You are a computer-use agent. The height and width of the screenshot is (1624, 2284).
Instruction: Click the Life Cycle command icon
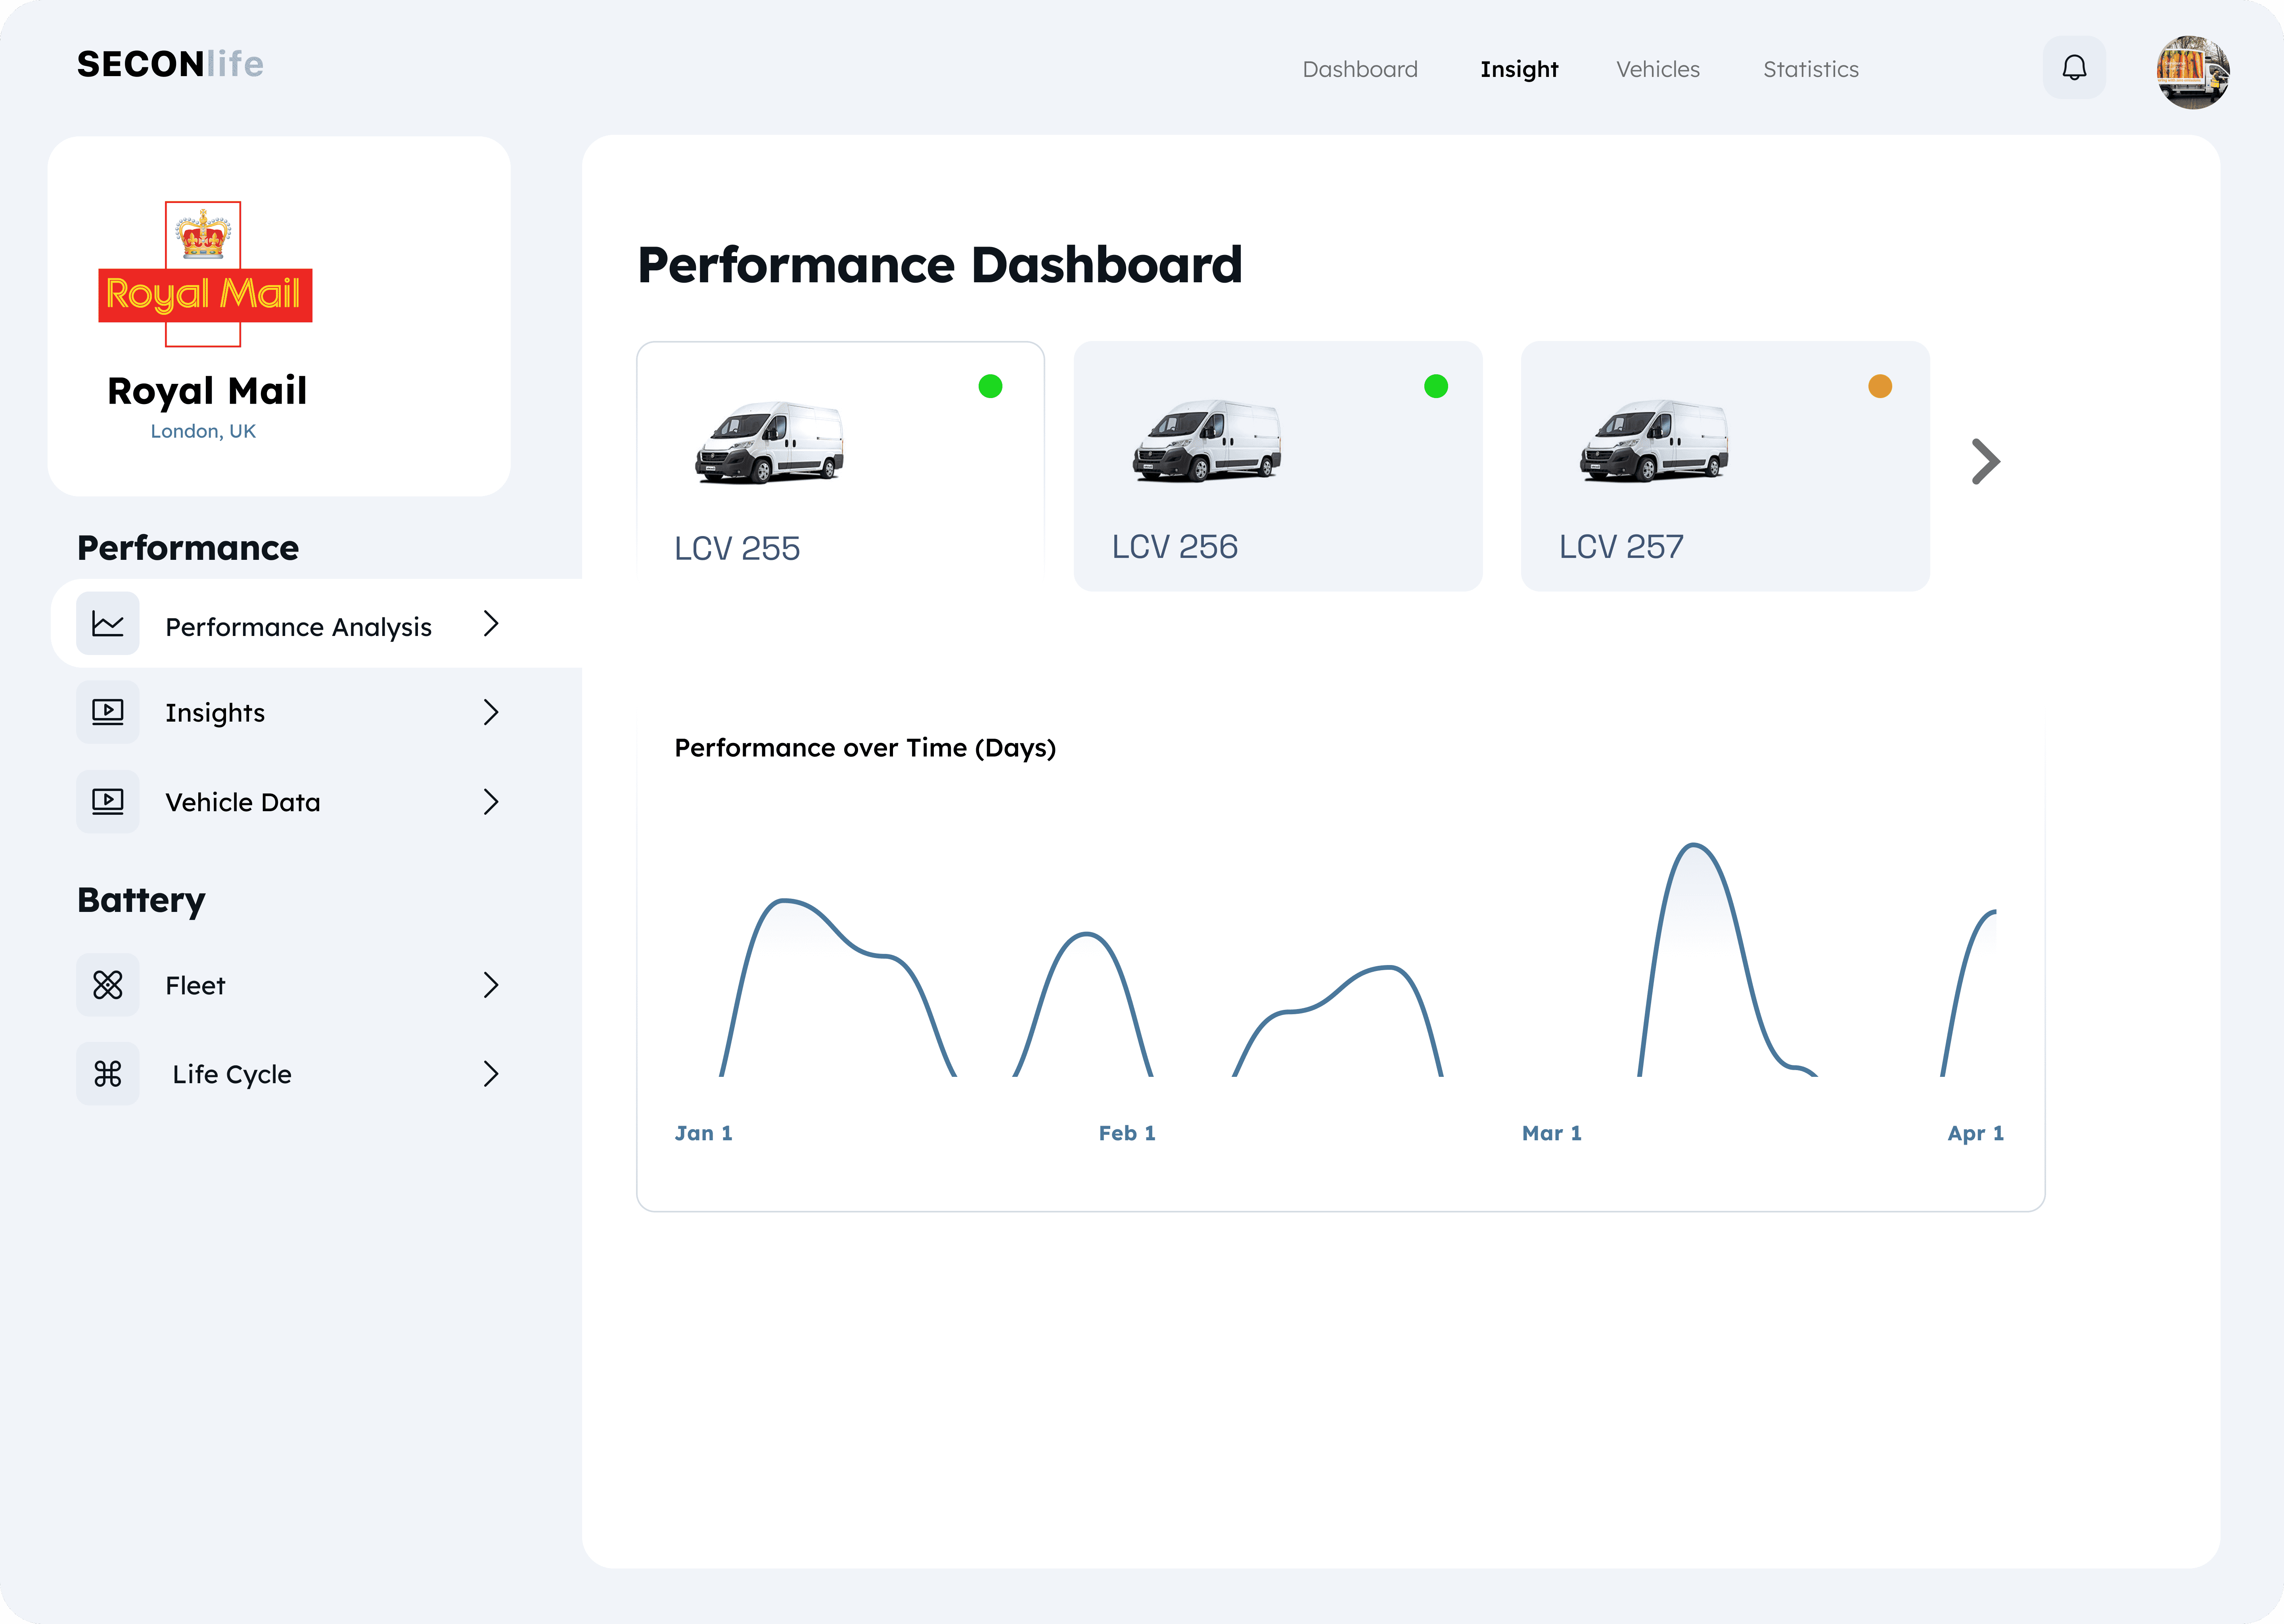click(x=108, y=1074)
